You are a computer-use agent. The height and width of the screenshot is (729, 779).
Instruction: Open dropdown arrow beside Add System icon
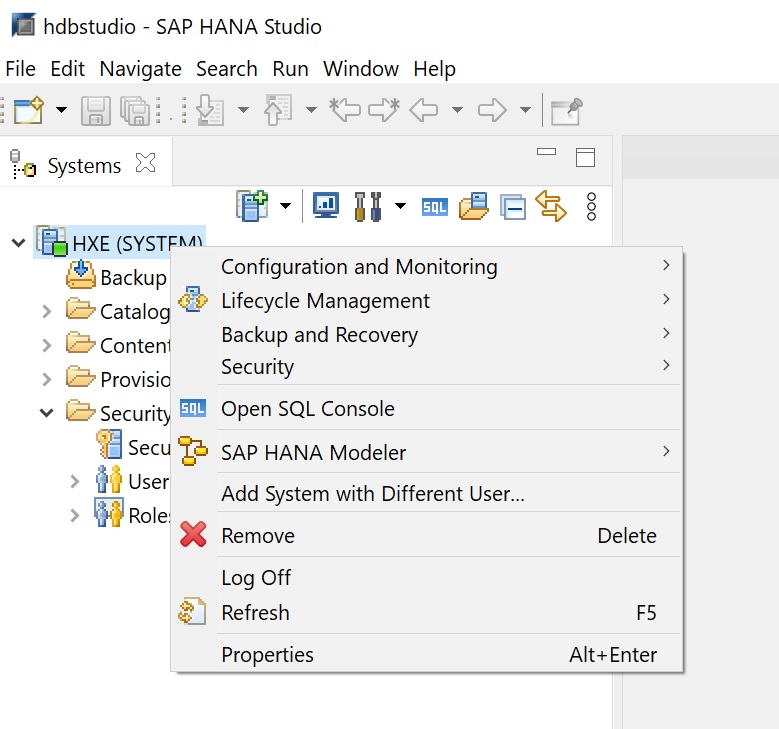[286, 207]
